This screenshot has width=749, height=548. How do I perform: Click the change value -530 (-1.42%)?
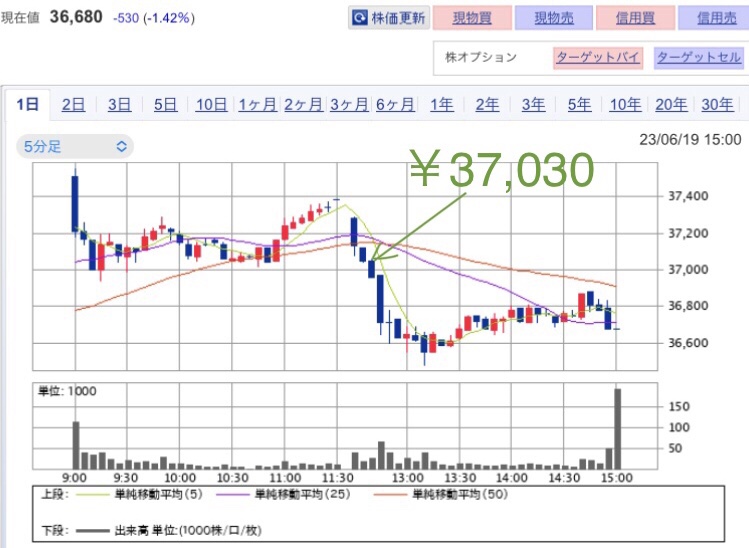pos(154,18)
